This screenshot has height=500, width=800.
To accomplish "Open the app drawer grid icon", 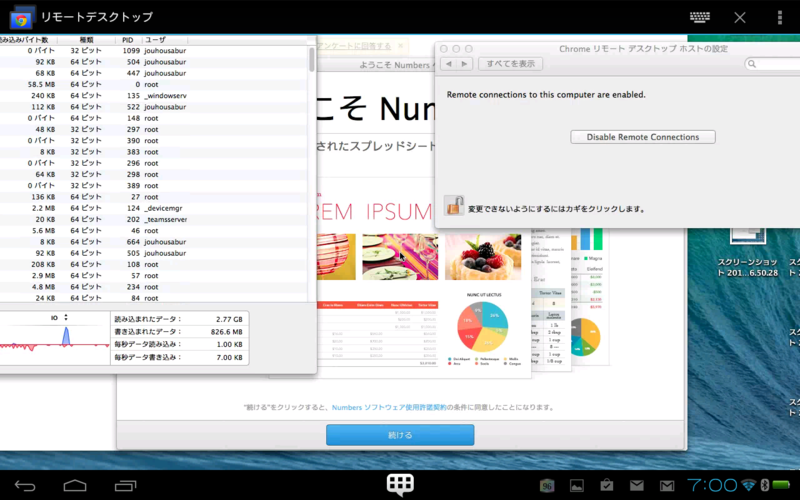I will (400, 484).
